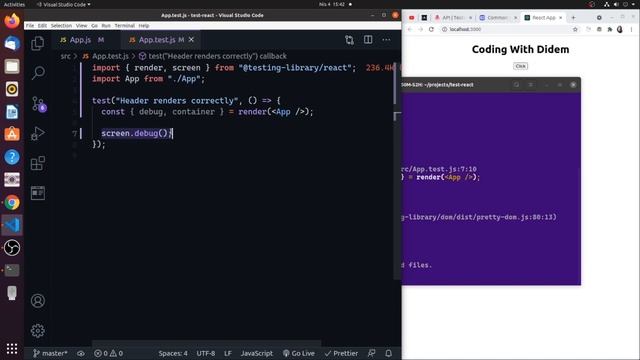Open the Run and Debug view

click(38, 133)
